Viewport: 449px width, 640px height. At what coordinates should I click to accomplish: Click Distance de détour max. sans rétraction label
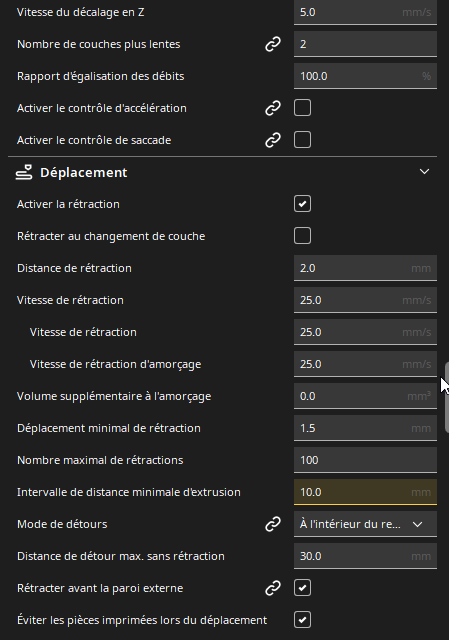point(121,556)
